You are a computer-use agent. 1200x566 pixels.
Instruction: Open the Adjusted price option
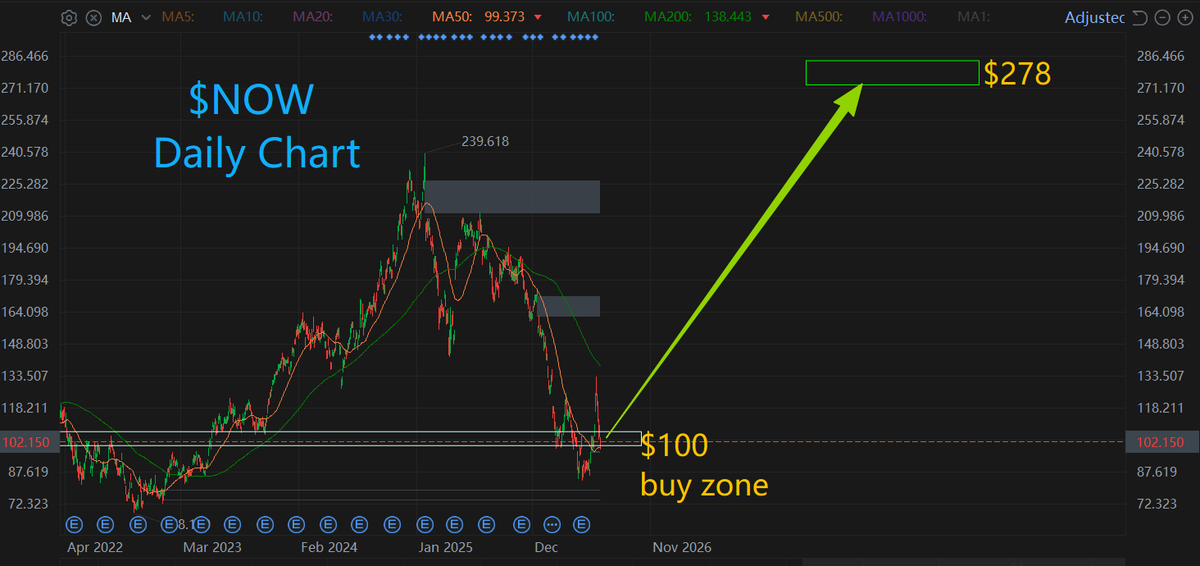pyautogui.click(x=1093, y=18)
